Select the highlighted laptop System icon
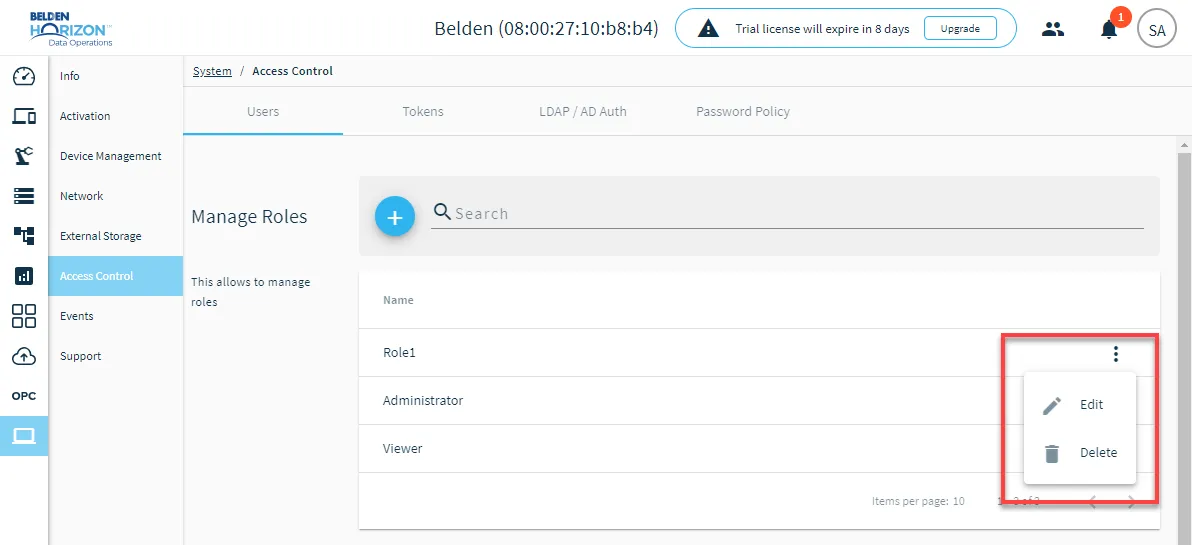1192x545 pixels. pos(24,436)
